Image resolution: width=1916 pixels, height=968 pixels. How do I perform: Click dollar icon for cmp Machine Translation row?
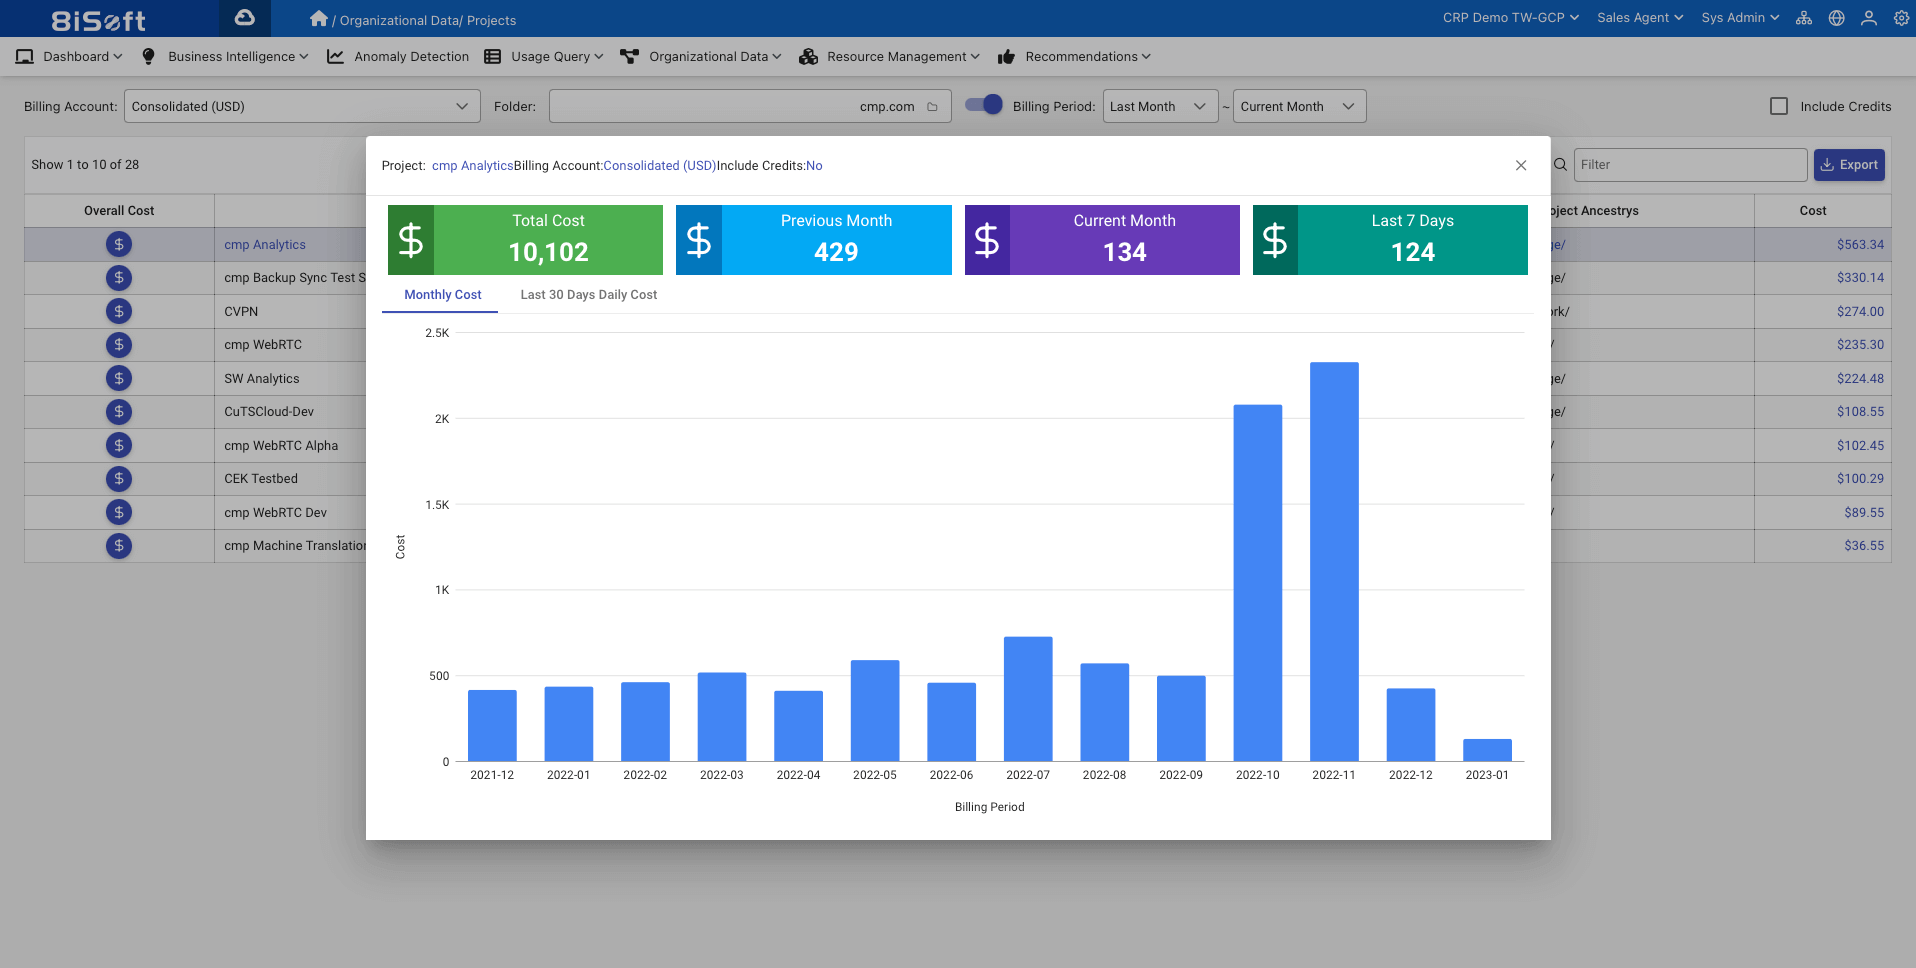119,546
